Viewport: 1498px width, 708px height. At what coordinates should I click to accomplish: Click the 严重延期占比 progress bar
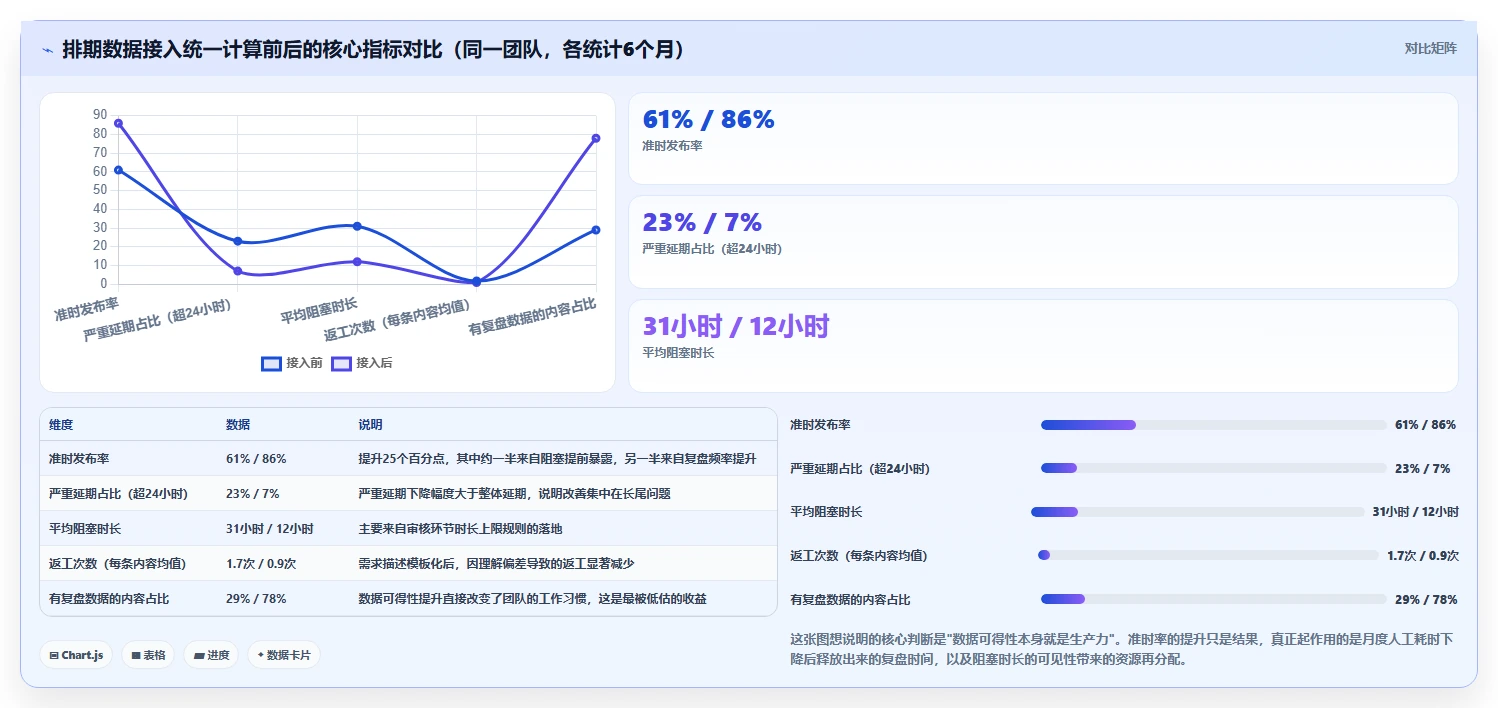click(x=1214, y=468)
